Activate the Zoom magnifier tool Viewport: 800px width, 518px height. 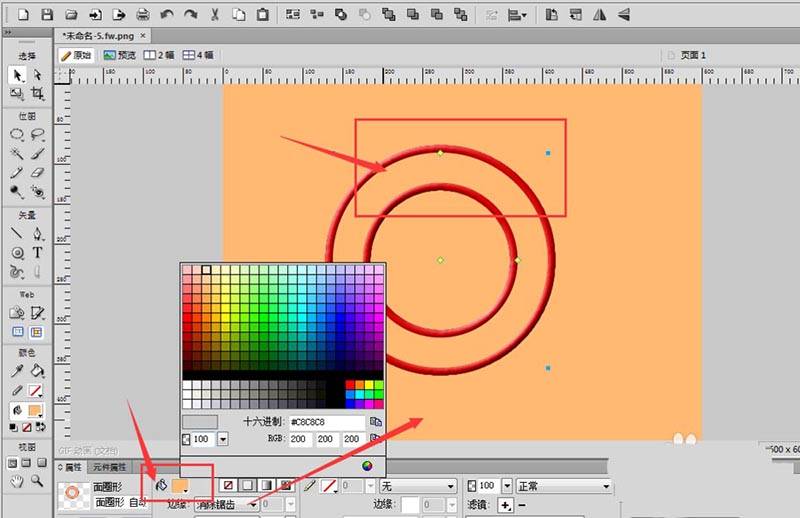38,481
